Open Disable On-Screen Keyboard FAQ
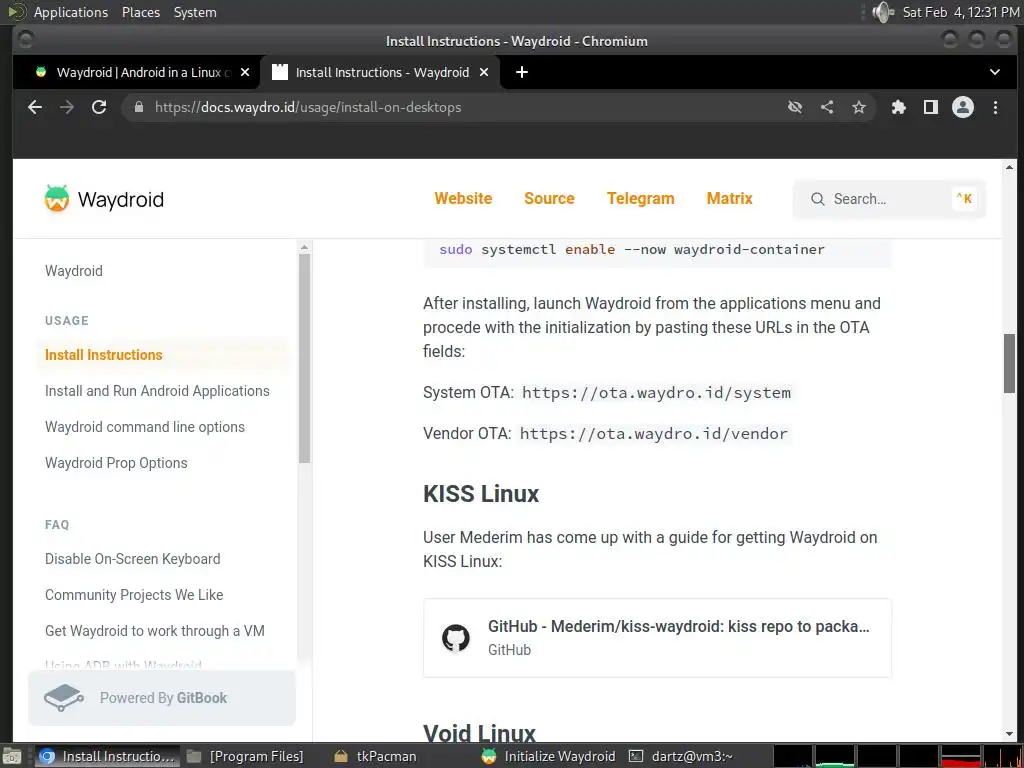Viewport: 1024px width, 768px height. tap(133, 559)
